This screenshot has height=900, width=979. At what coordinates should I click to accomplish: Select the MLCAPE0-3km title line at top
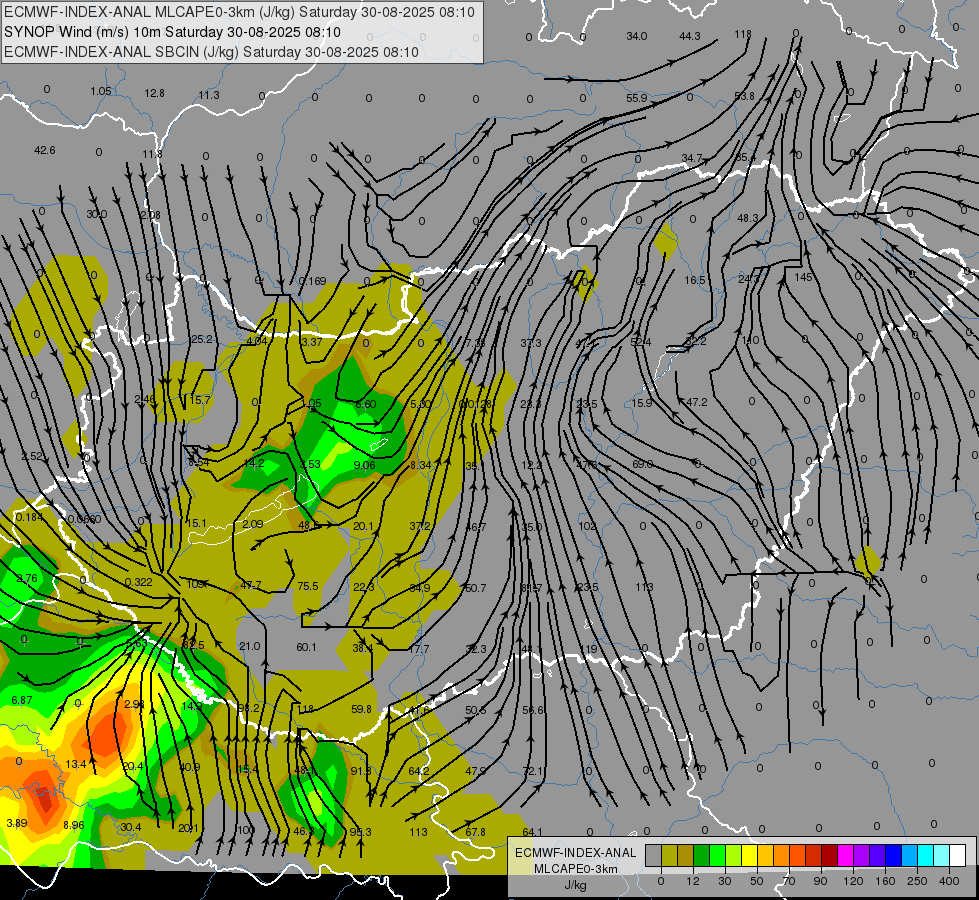(x=239, y=12)
